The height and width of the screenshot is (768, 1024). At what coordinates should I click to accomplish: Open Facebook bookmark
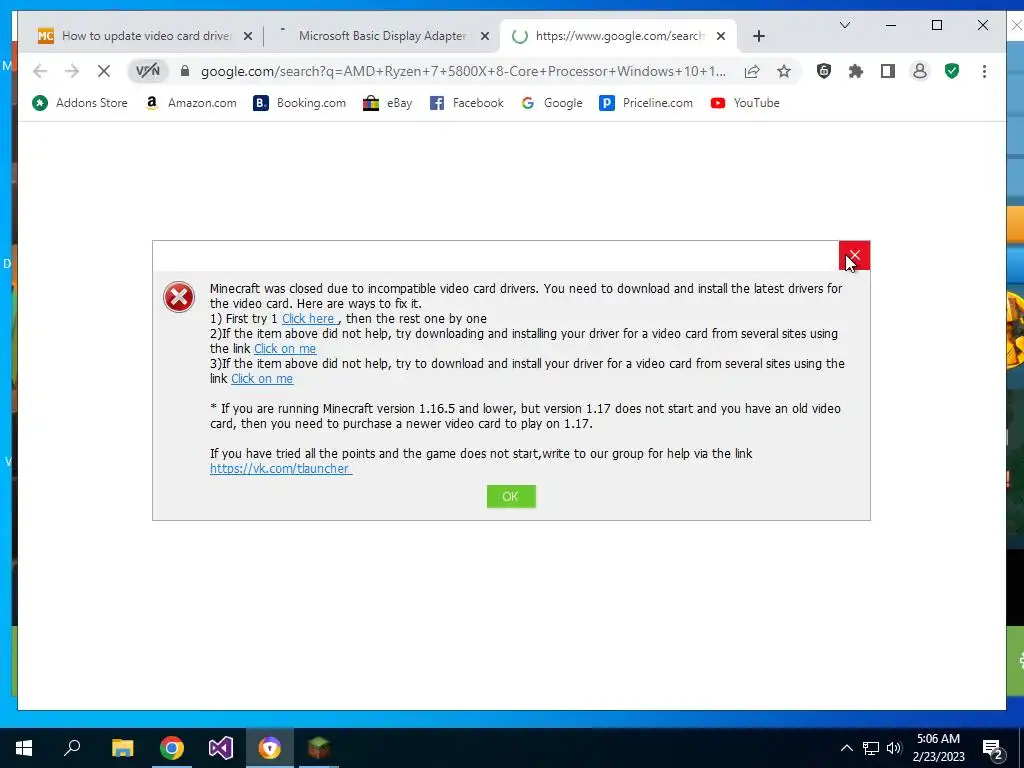[466, 103]
